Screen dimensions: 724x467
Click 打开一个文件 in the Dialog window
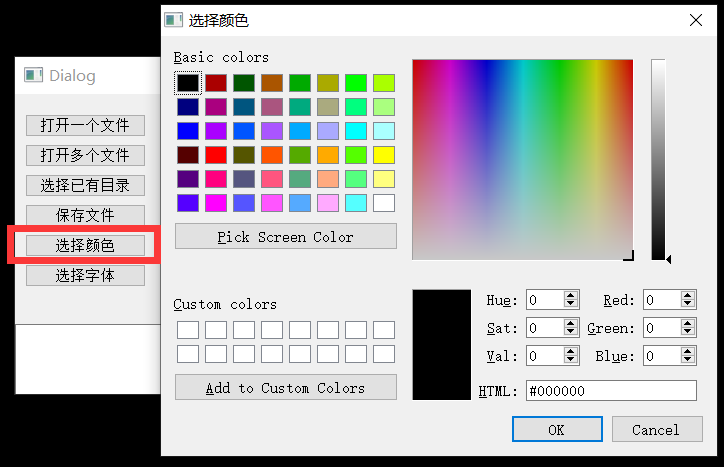[x=85, y=125]
